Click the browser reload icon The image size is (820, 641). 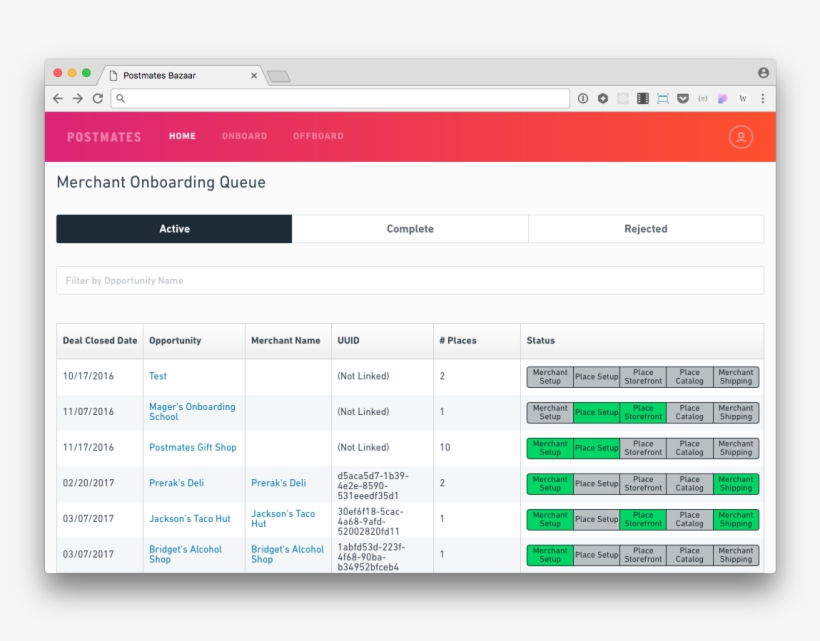98,99
